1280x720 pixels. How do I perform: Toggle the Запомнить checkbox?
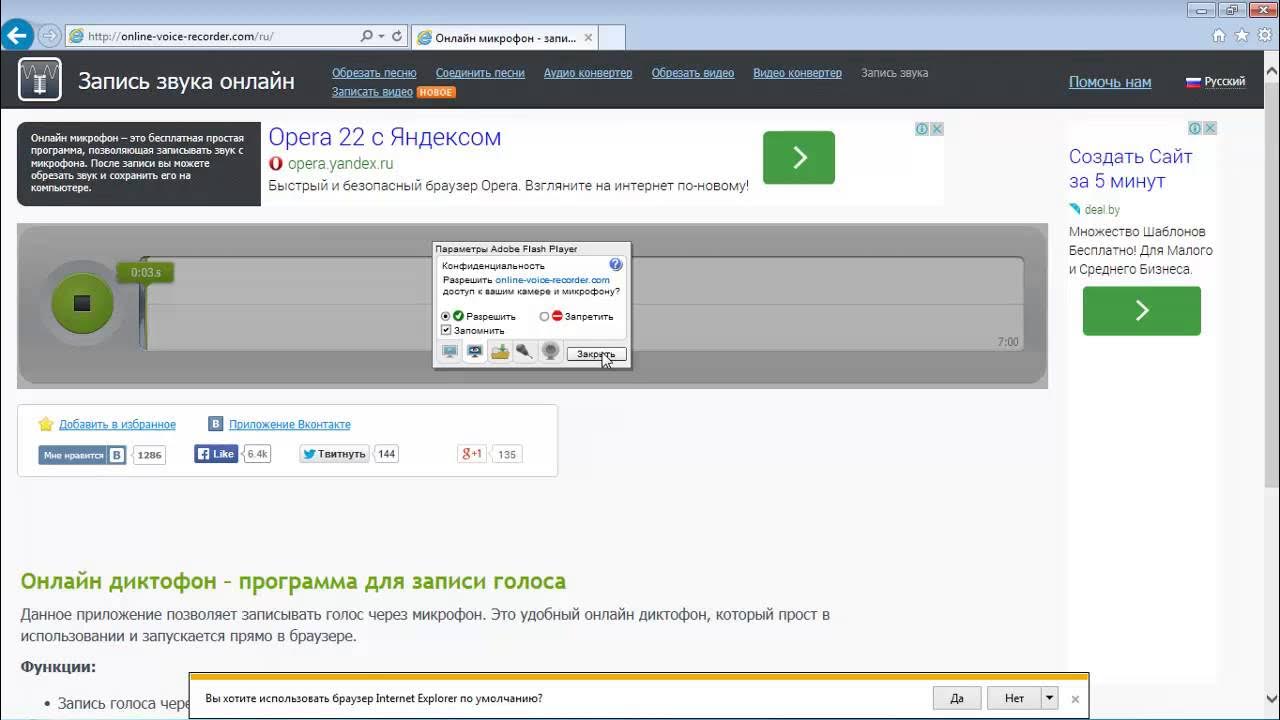coord(447,330)
